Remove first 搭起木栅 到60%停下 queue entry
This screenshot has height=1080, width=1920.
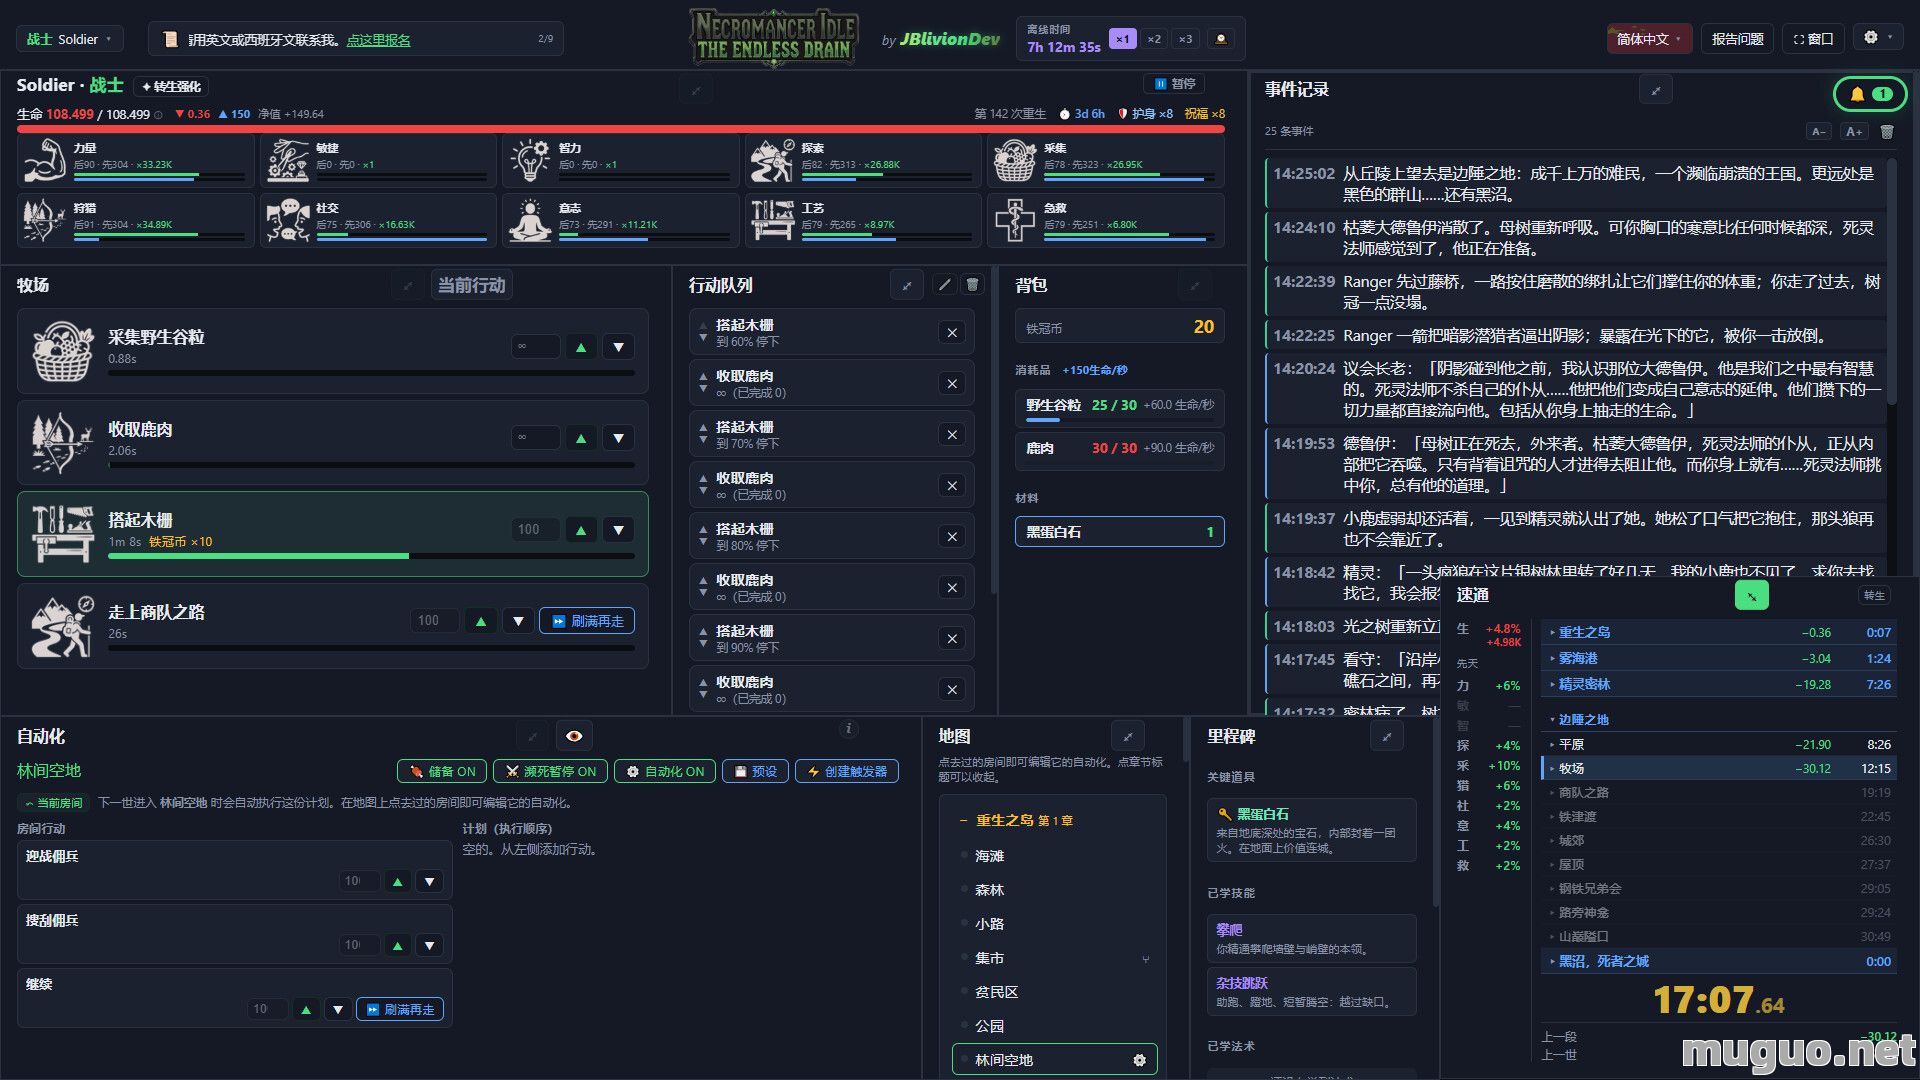point(952,333)
